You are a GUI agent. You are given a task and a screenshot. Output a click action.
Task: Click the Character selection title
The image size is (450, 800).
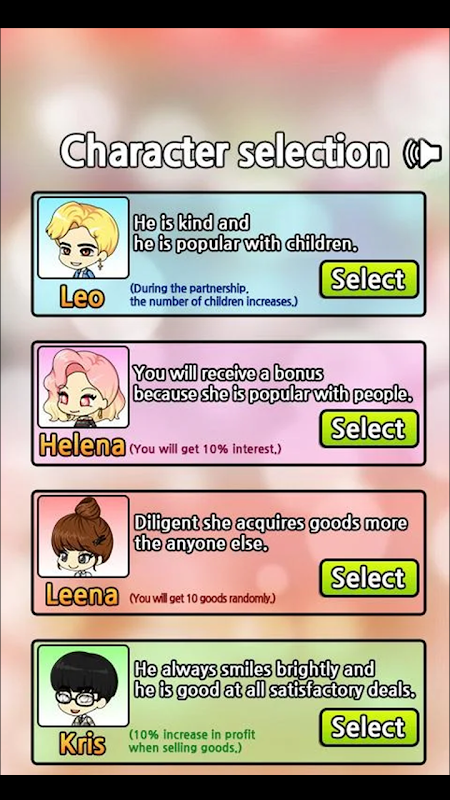[225, 152]
